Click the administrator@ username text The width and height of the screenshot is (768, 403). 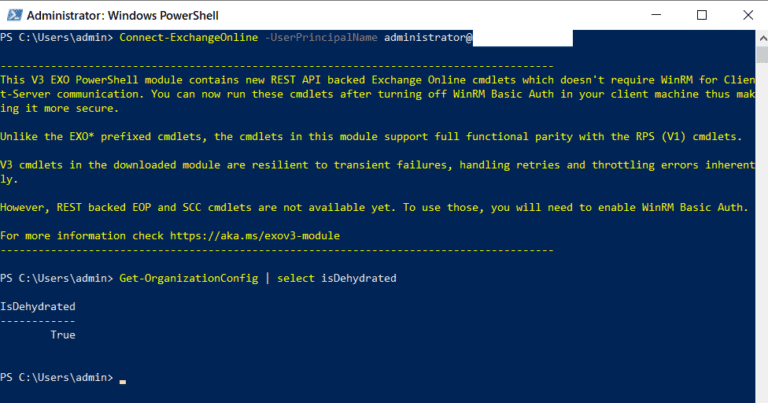coord(428,38)
